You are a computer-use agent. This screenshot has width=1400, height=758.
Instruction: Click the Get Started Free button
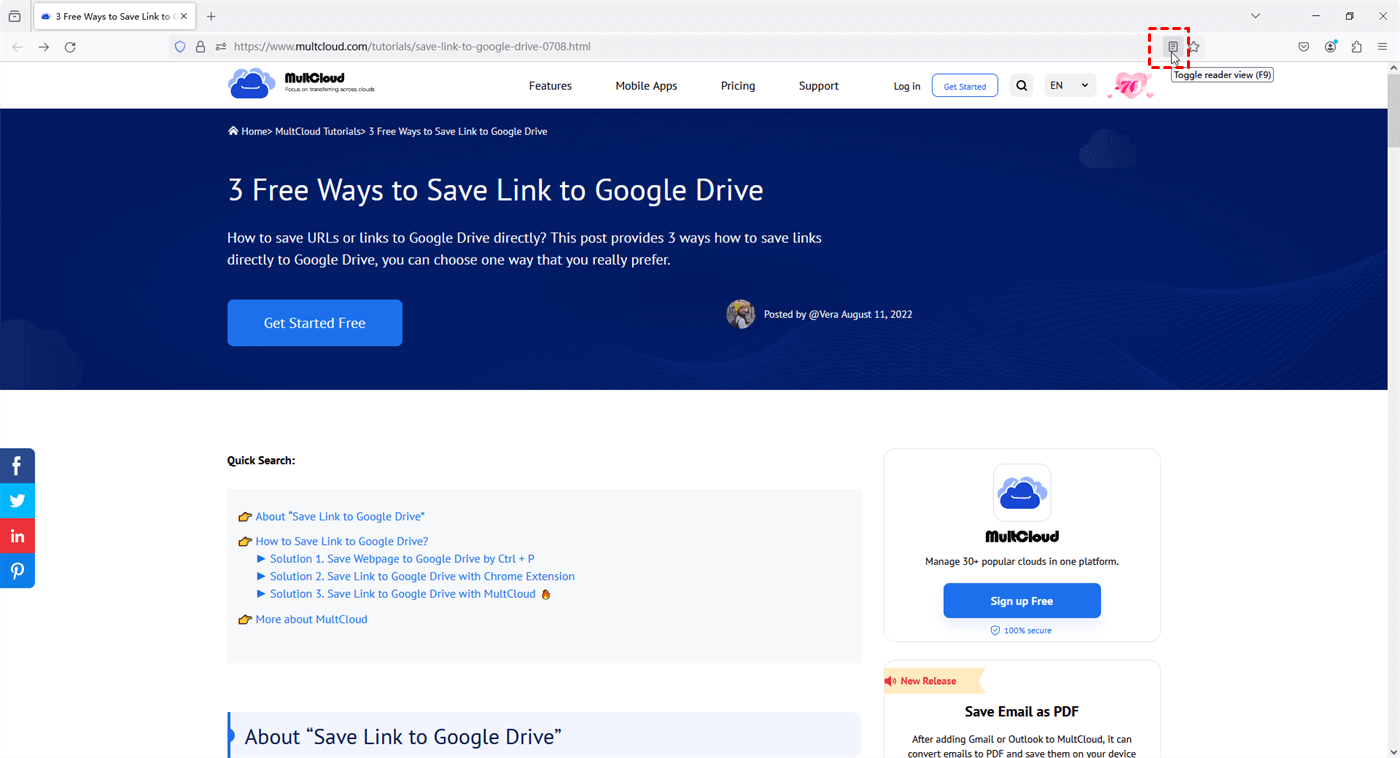pyautogui.click(x=315, y=323)
